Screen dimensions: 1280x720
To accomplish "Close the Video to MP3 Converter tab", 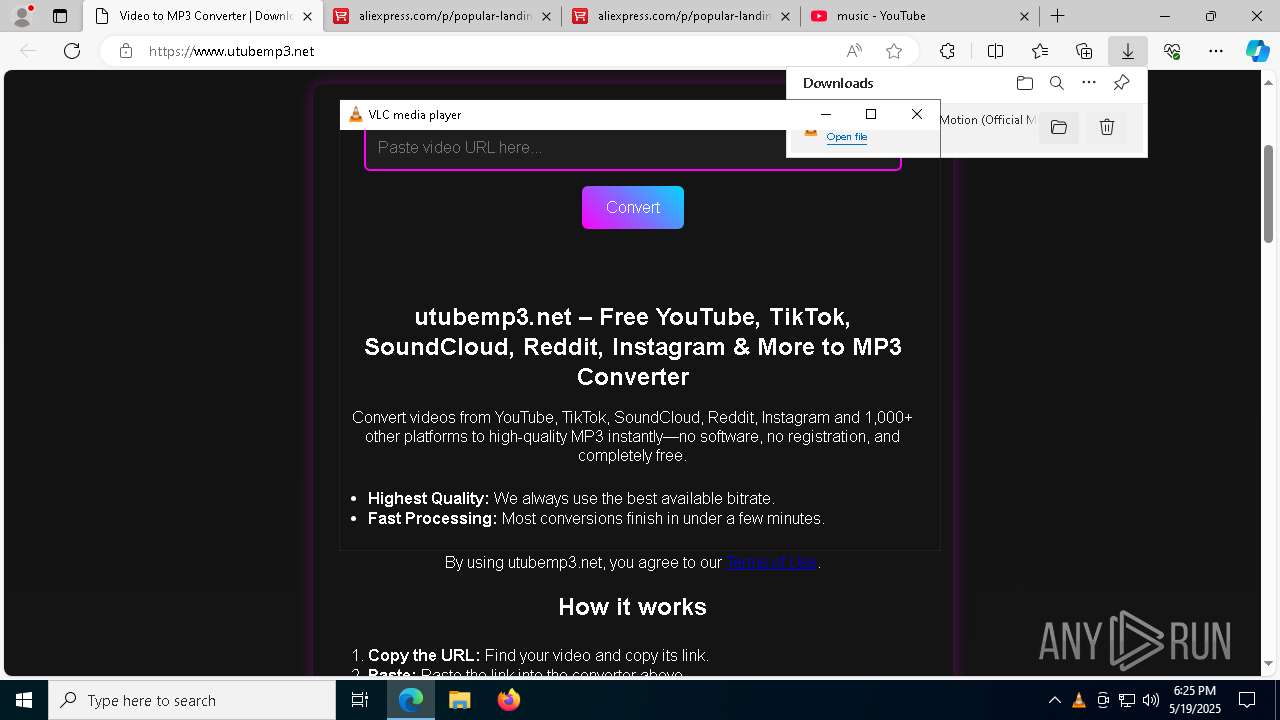I will (308, 16).
